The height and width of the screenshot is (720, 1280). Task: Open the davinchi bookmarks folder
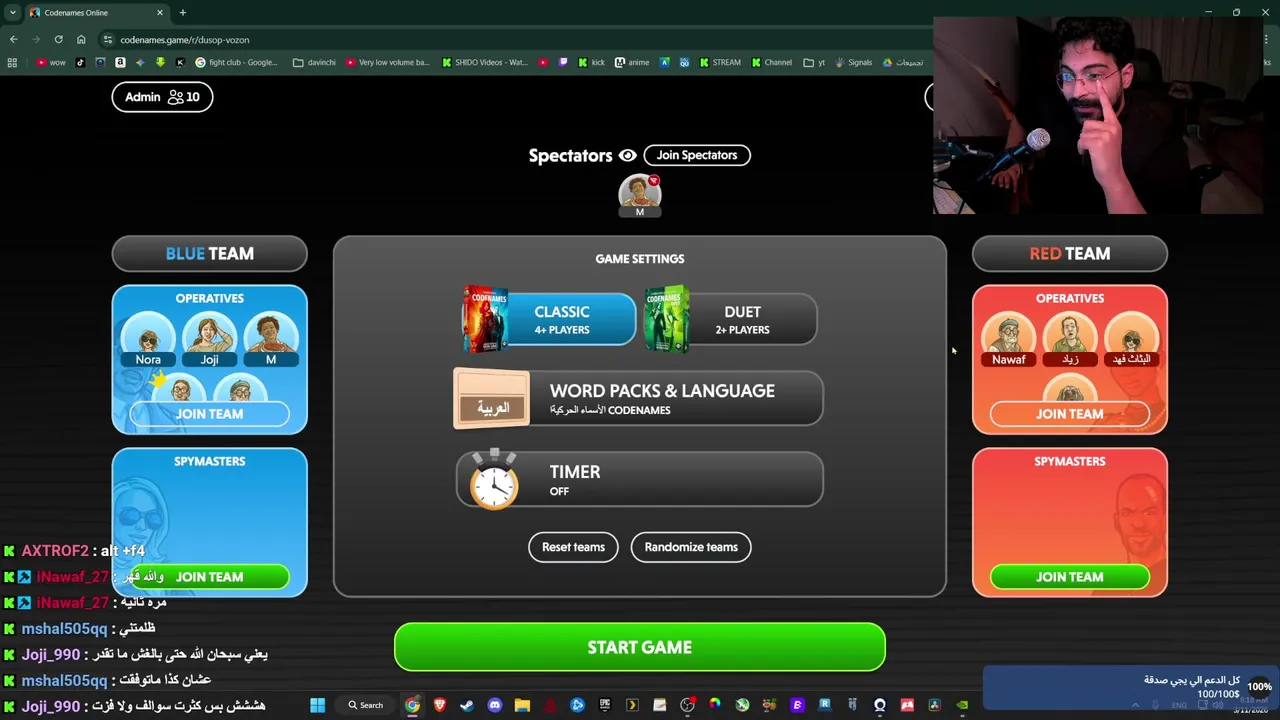tap(314, 62)
